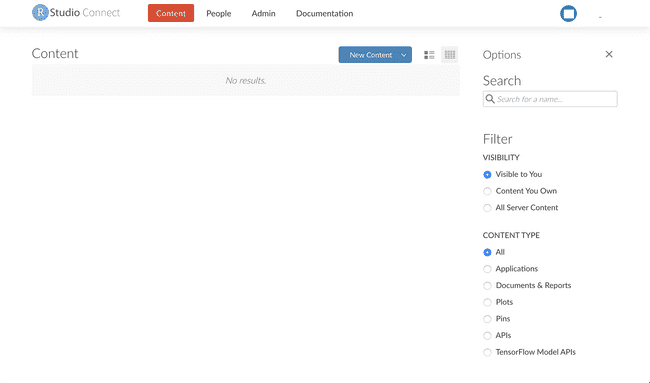
Task: Click the Options panel heading
Action: (x=502, y=55)
